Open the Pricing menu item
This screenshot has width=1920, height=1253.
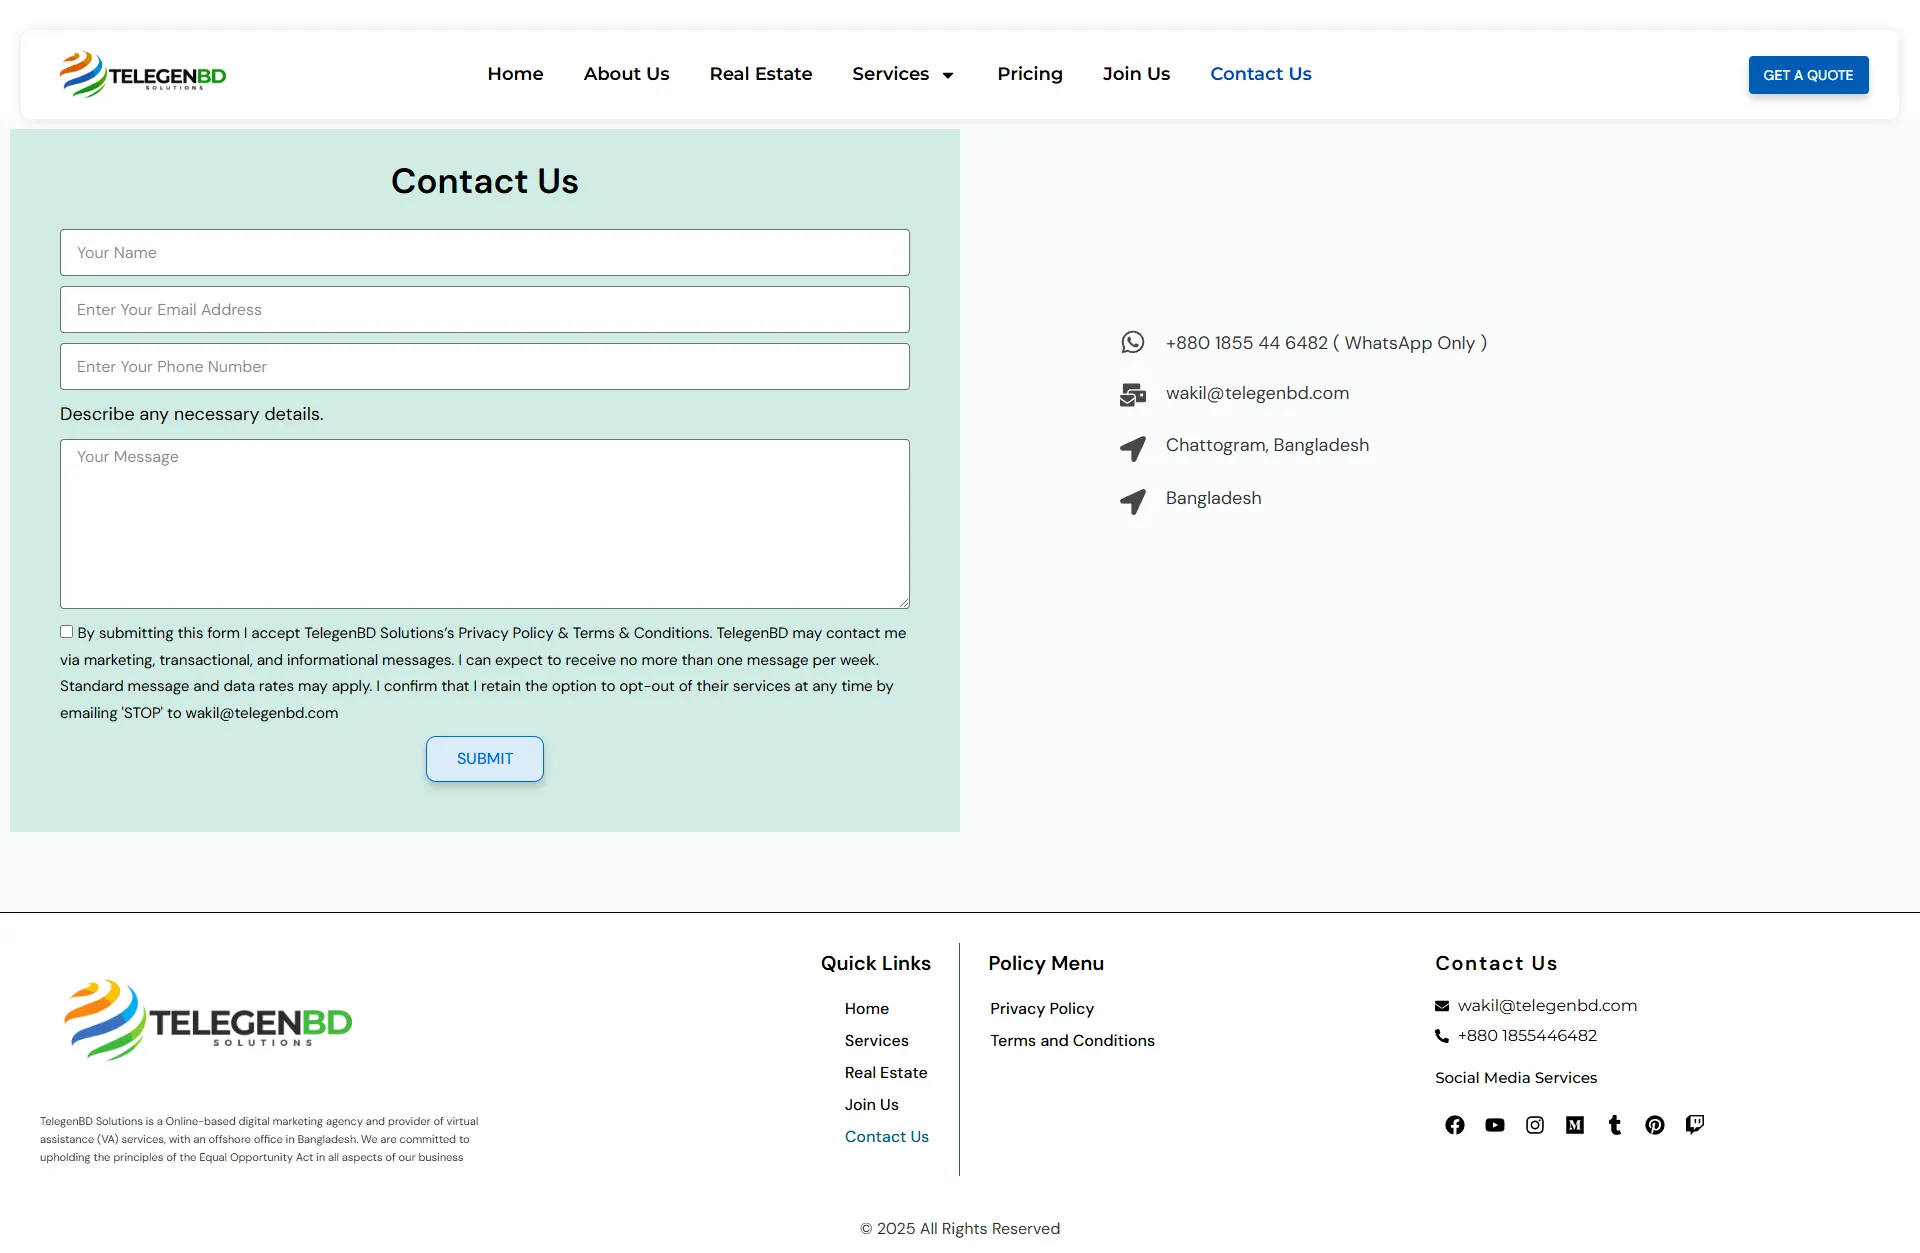click(1029, 74)
